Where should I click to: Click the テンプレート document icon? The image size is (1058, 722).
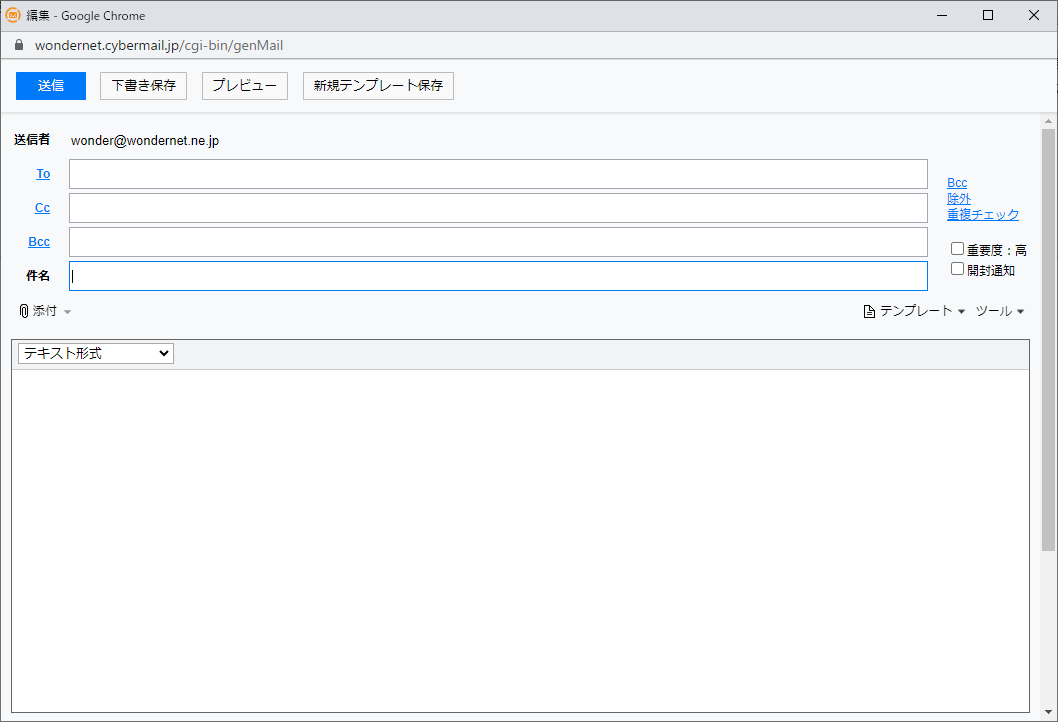coord(869,311)
